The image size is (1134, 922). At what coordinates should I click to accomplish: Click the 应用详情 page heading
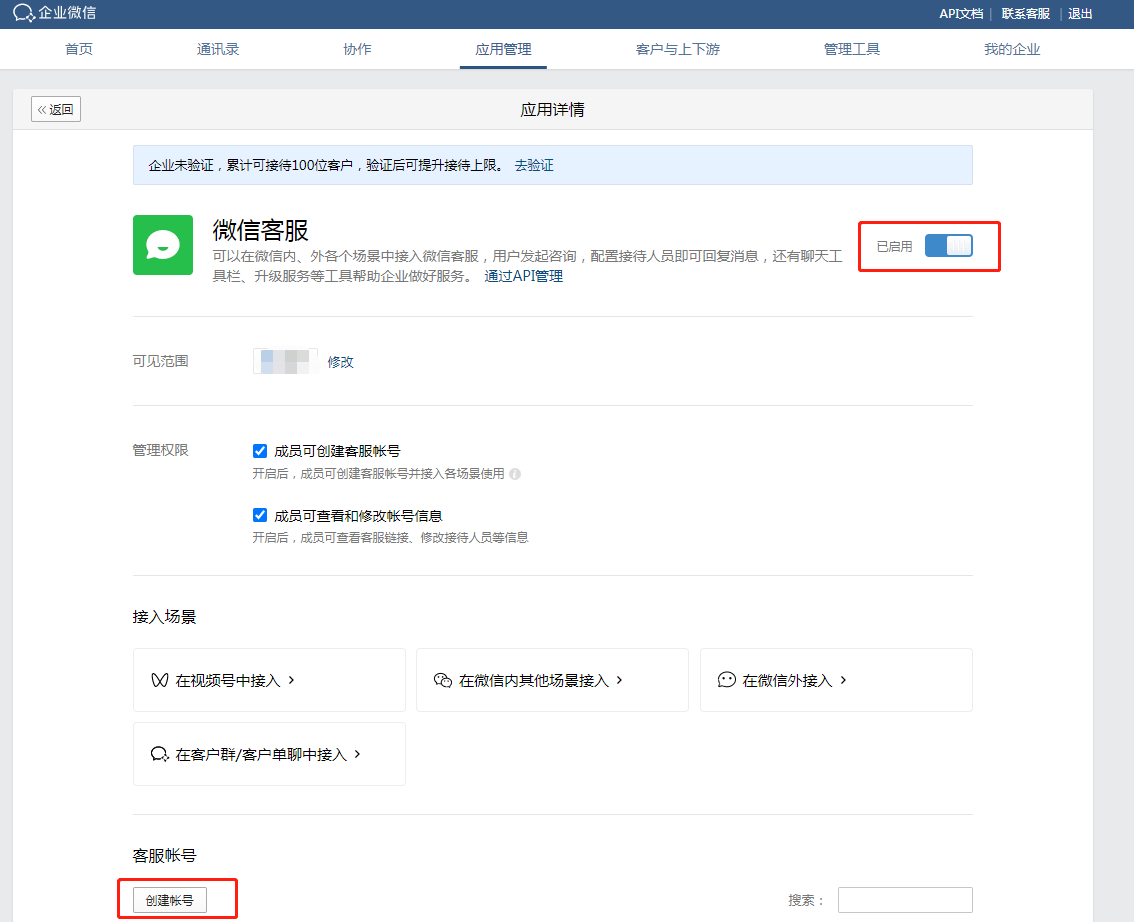[x=553, y=109]
